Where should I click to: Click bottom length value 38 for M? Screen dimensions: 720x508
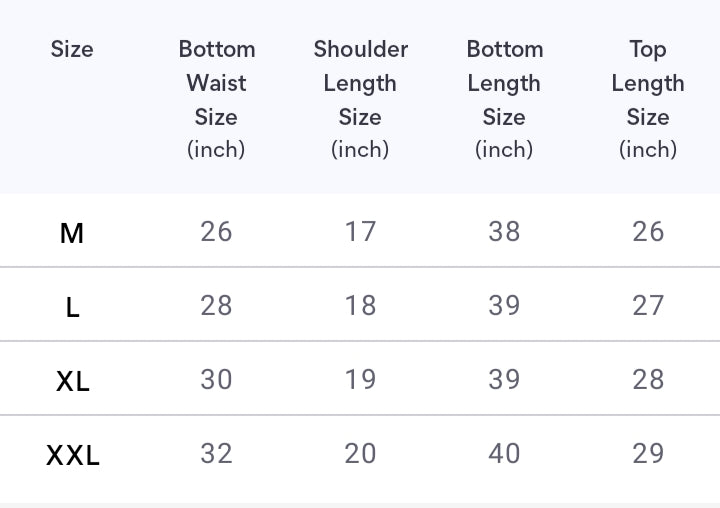[504, 231]
